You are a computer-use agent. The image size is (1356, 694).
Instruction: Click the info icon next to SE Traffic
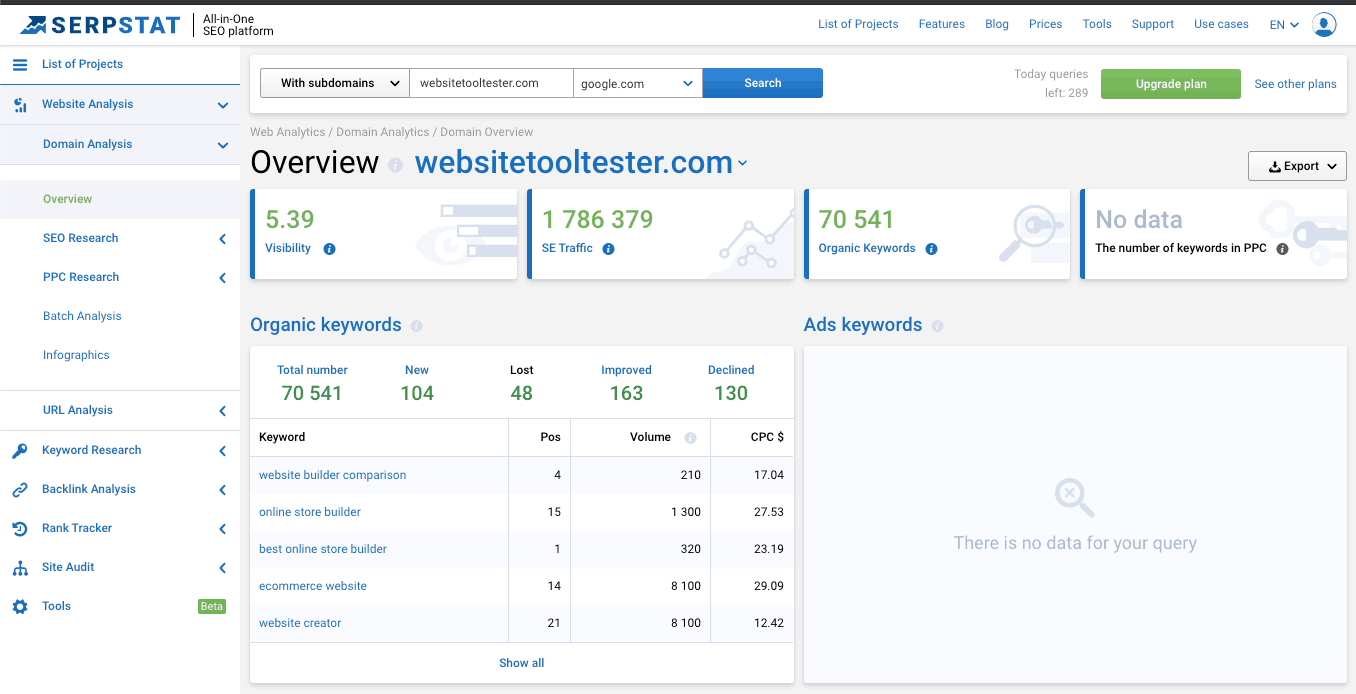tap(608, 249)
